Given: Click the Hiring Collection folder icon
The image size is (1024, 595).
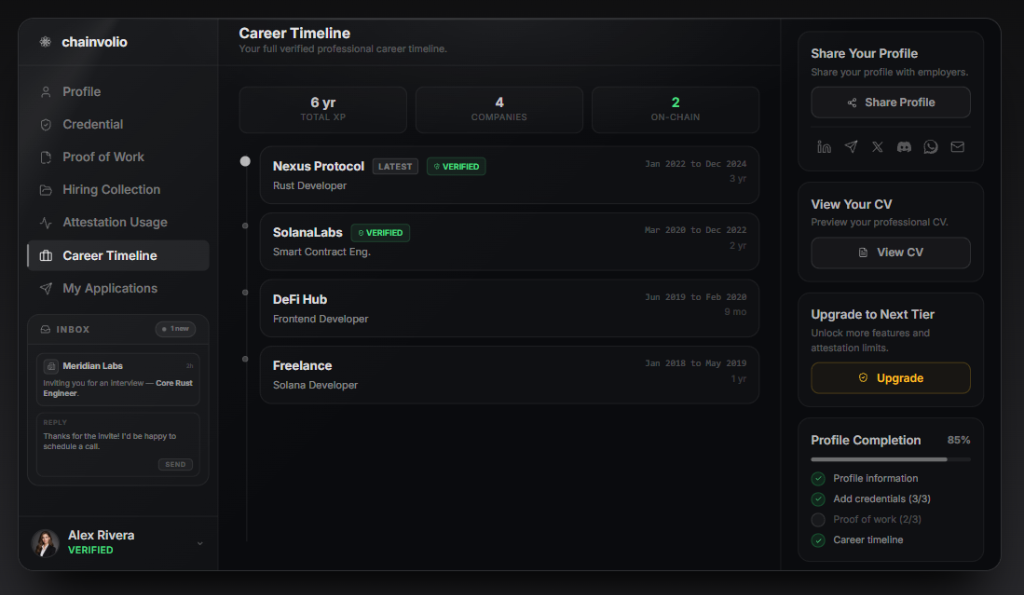Looking at the screenshot, I should point(46,189).
